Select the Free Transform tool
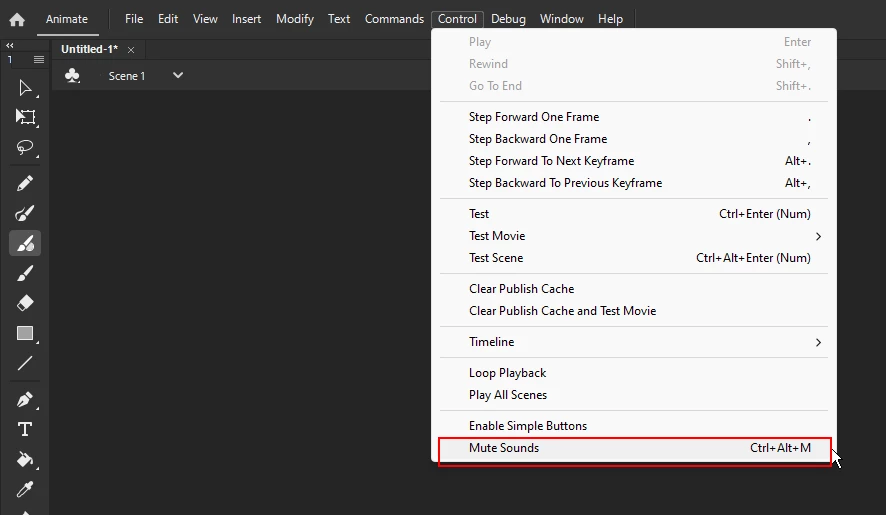Viewport: 886px width, 515px height. pos(25,117)
